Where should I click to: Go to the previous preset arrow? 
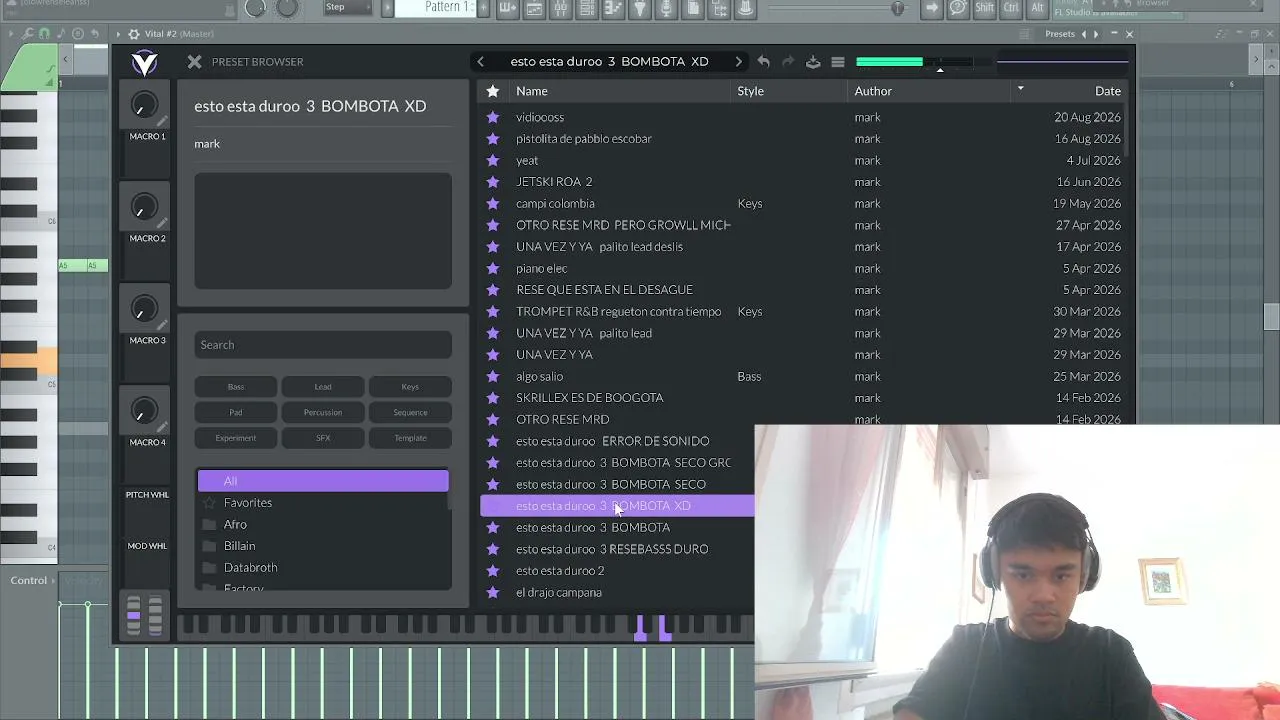point(480,62)
